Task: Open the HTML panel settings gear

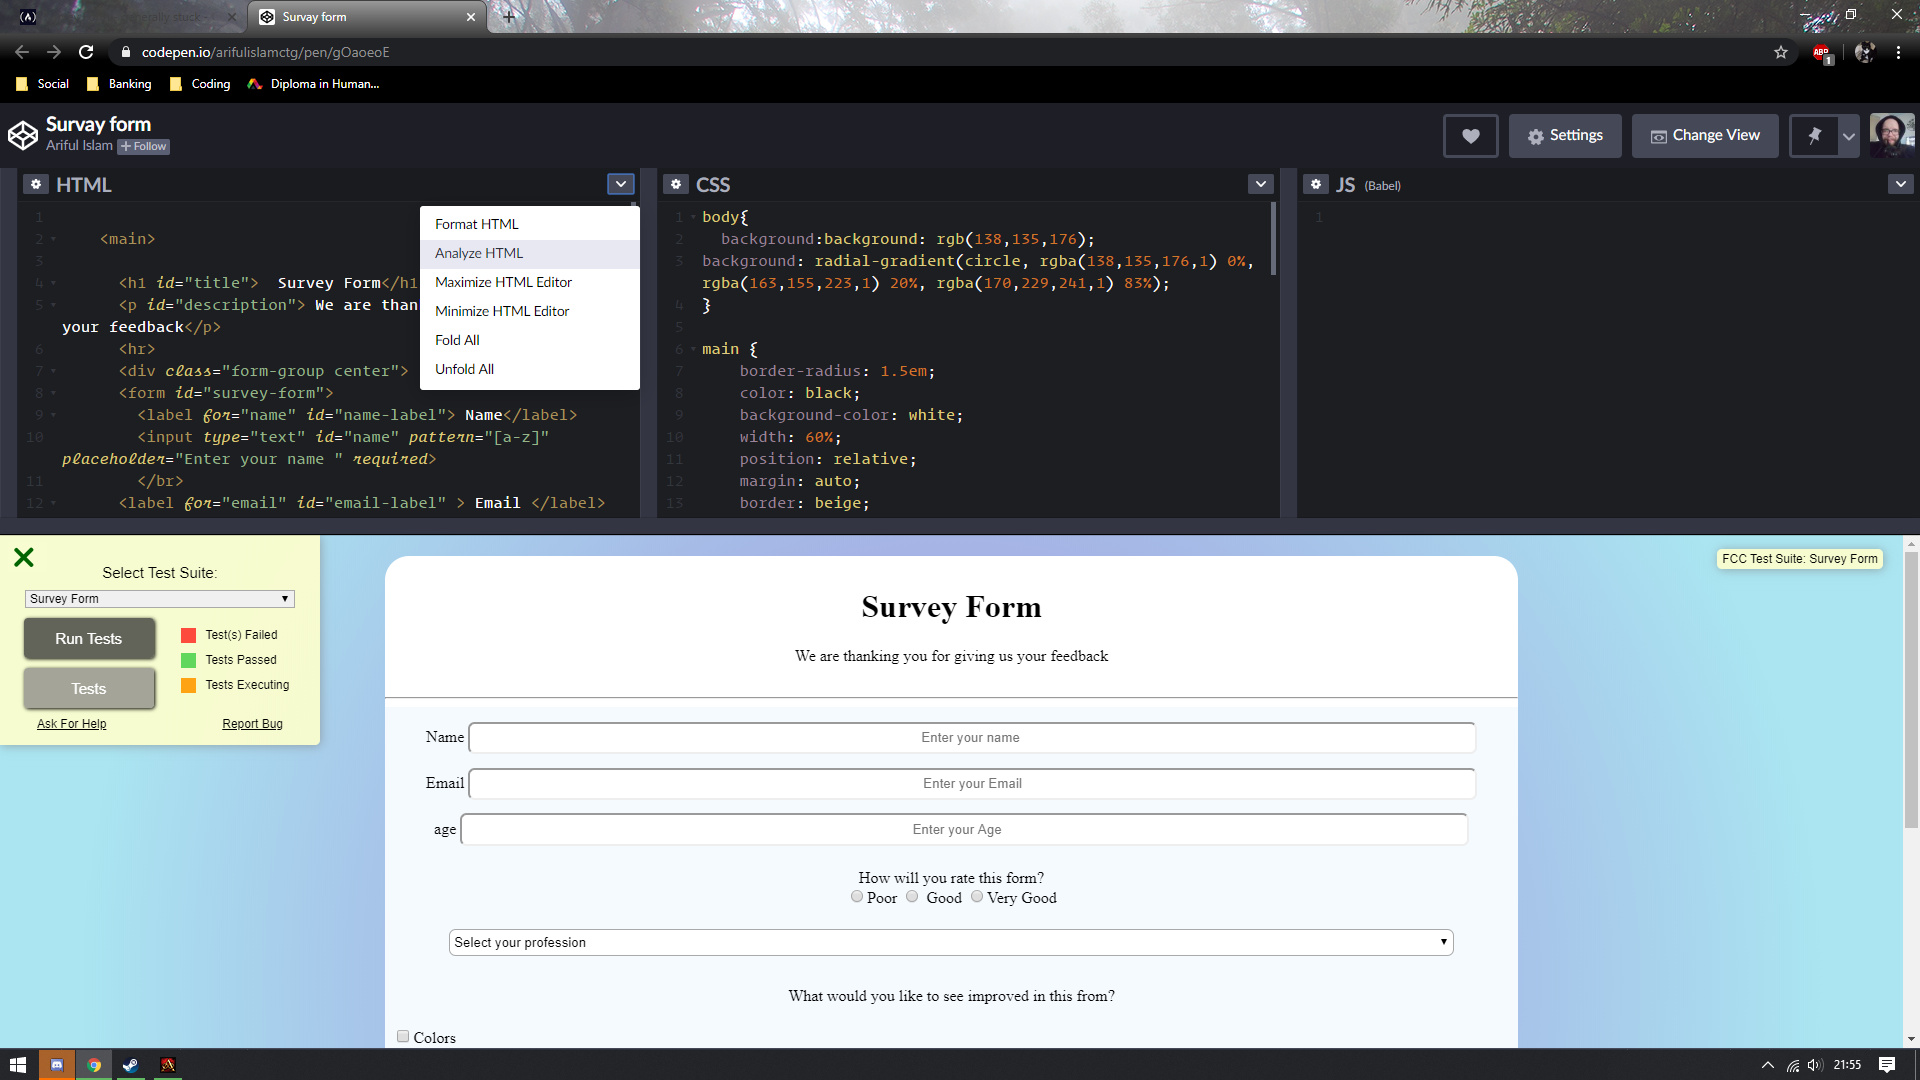Action: [36, 184]
